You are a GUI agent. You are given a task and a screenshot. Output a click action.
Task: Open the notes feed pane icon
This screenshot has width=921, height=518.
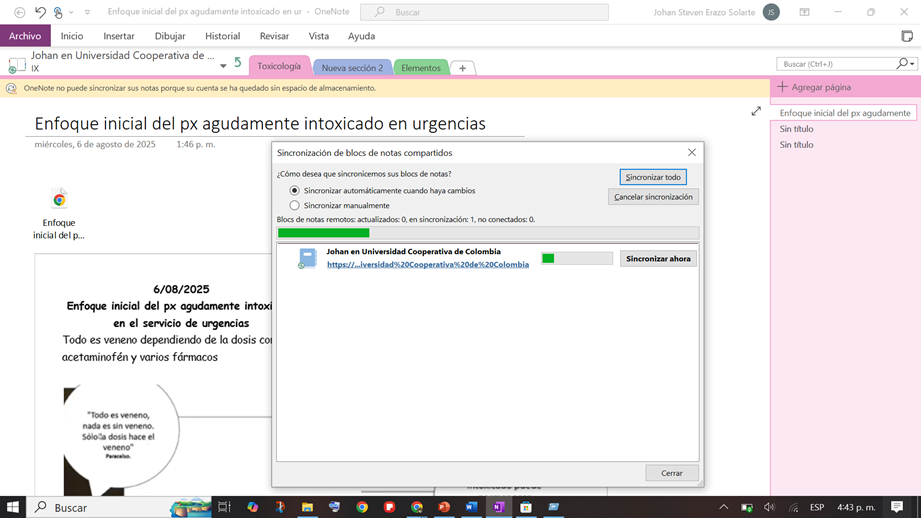point(907,36)
